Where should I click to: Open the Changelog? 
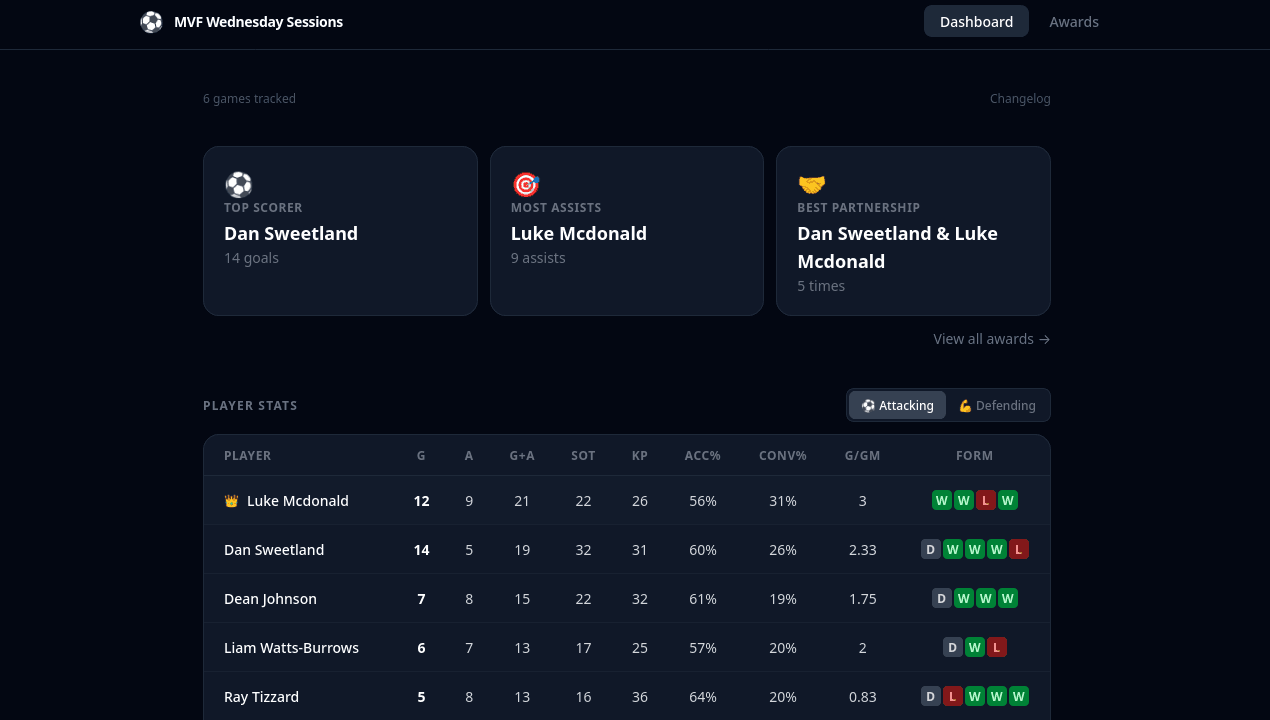(x=1020, y=98)
